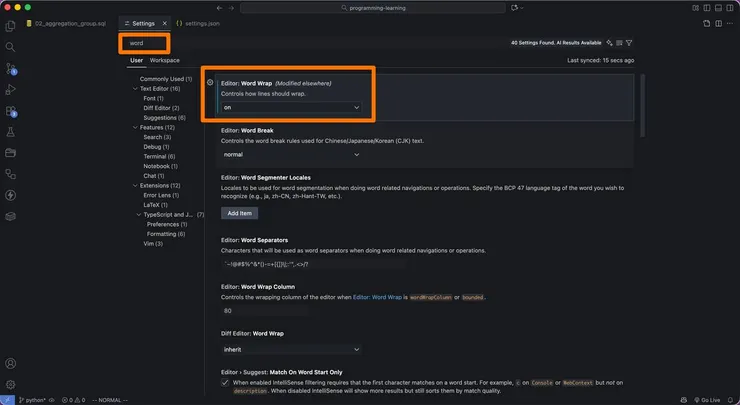Click Open Settings JSON icon

[706, 23]
